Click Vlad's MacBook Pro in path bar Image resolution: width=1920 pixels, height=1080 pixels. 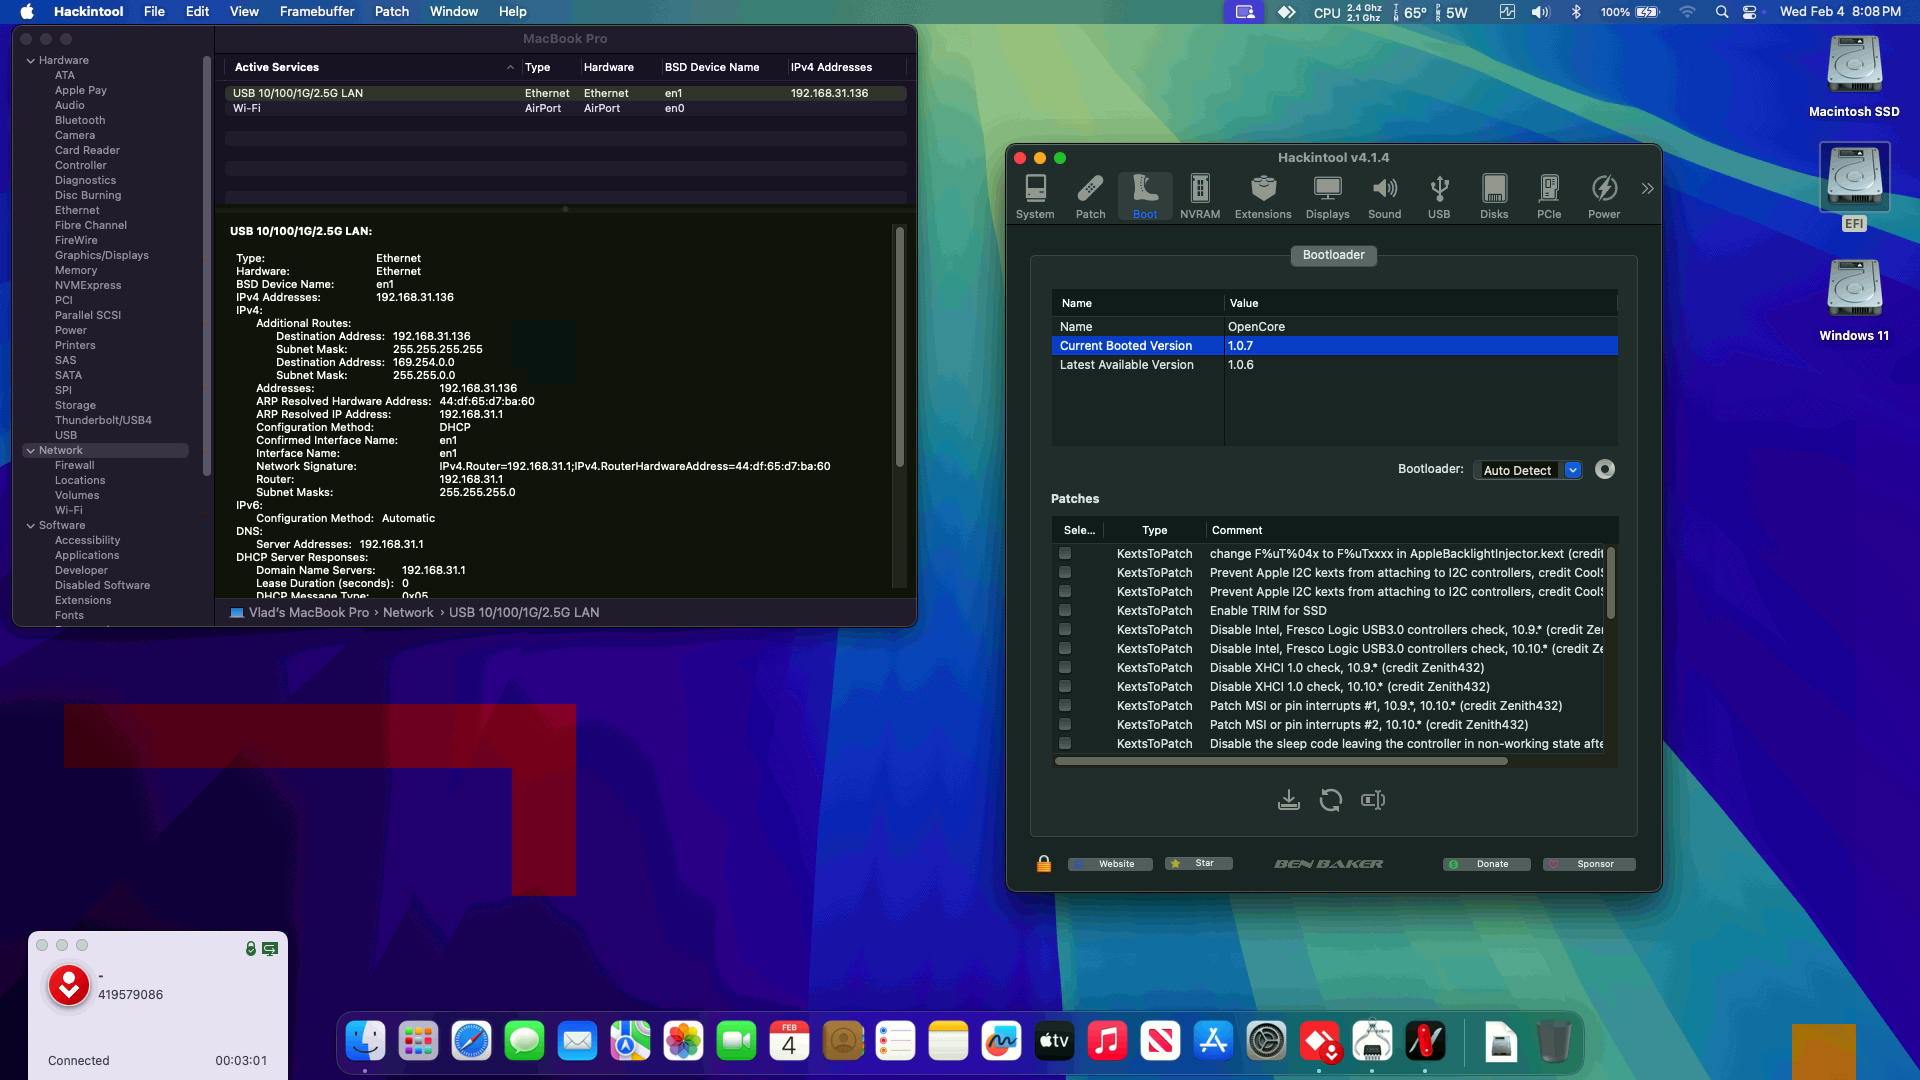[x=309, y=613]
